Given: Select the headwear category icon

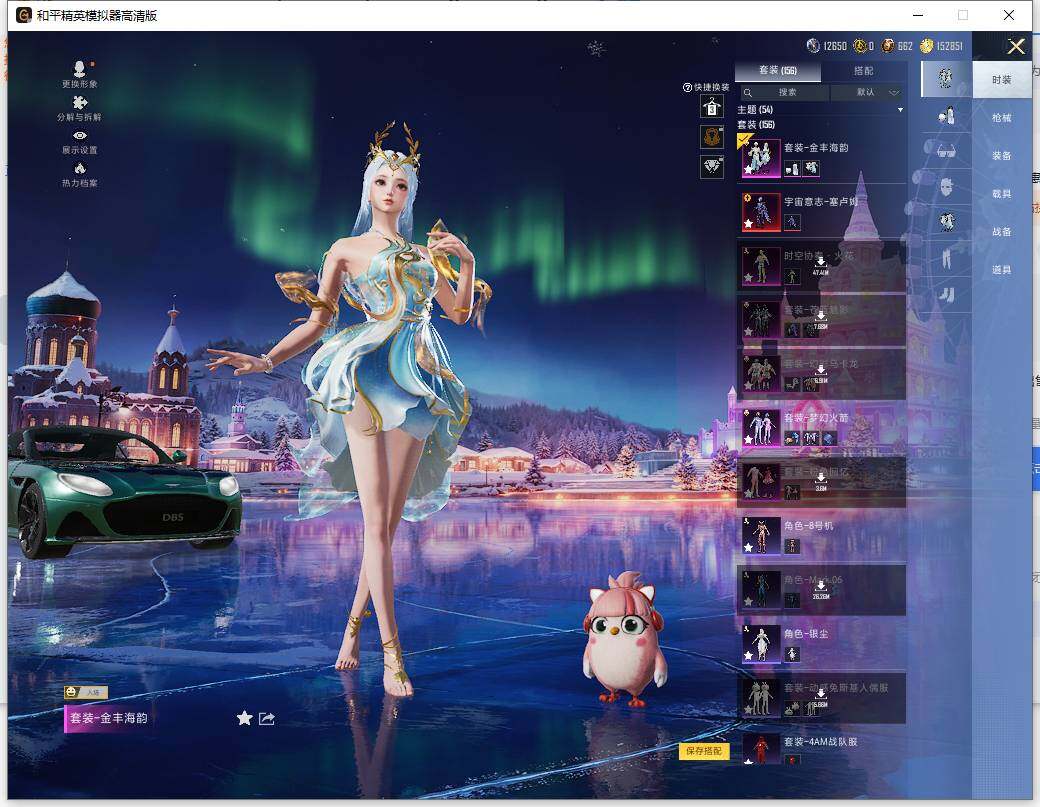Looking at the screenshot, I should click(946, 117).
